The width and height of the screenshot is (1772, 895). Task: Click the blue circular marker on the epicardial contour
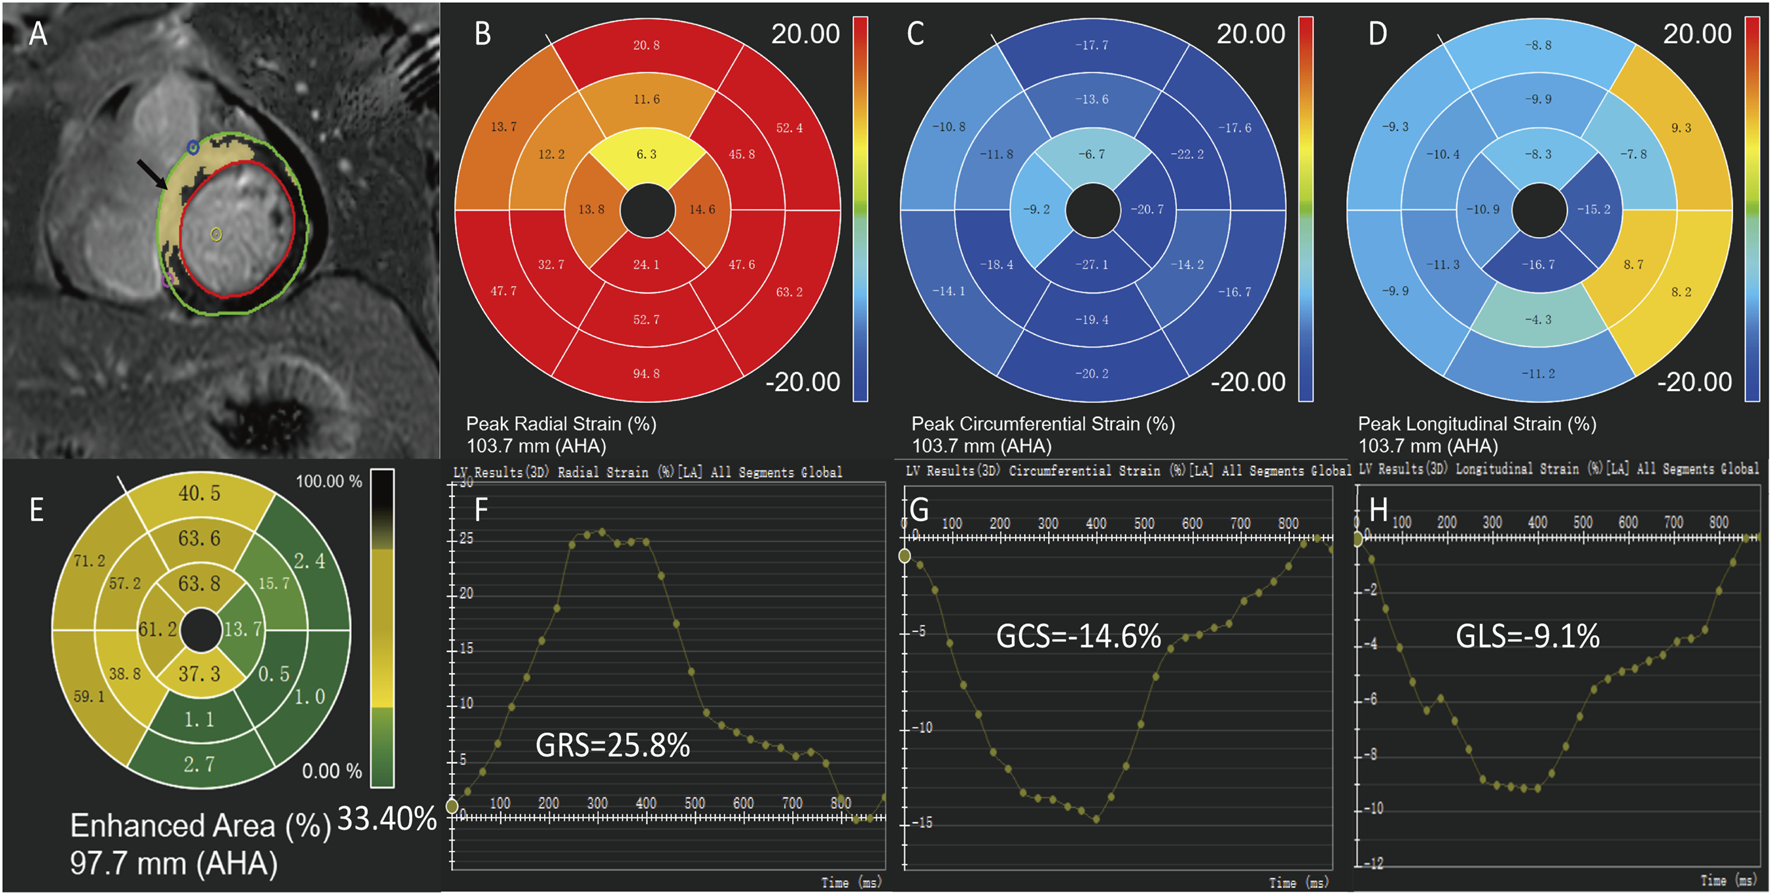point(193,147)
